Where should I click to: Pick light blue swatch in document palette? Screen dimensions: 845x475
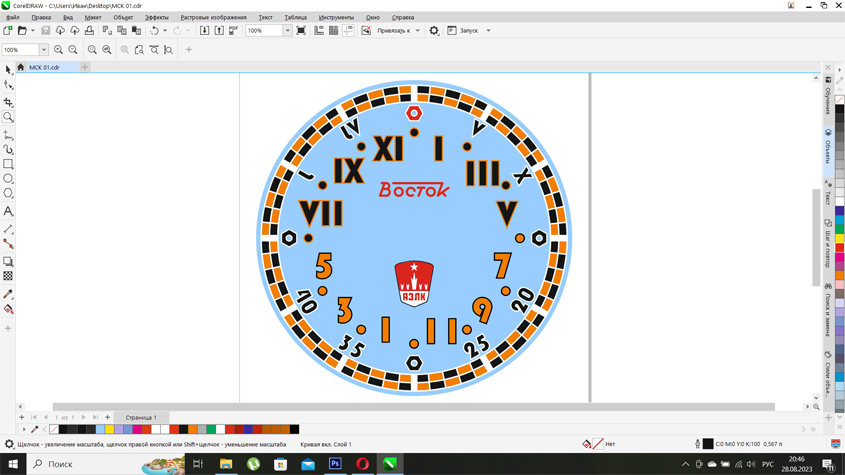click(x=100, y=429)
